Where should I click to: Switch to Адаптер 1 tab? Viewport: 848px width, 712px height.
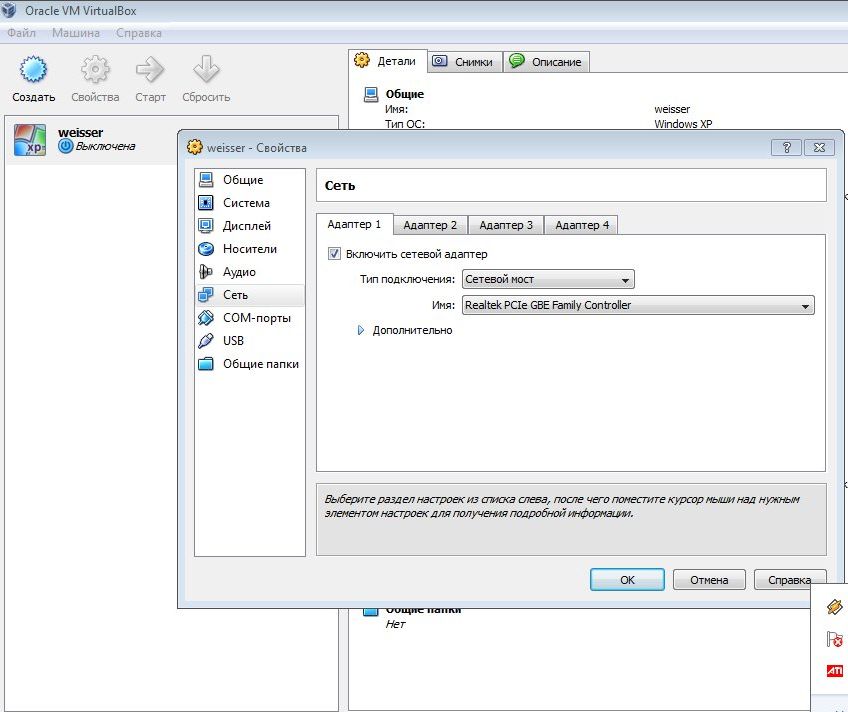[x=354, y=224]
